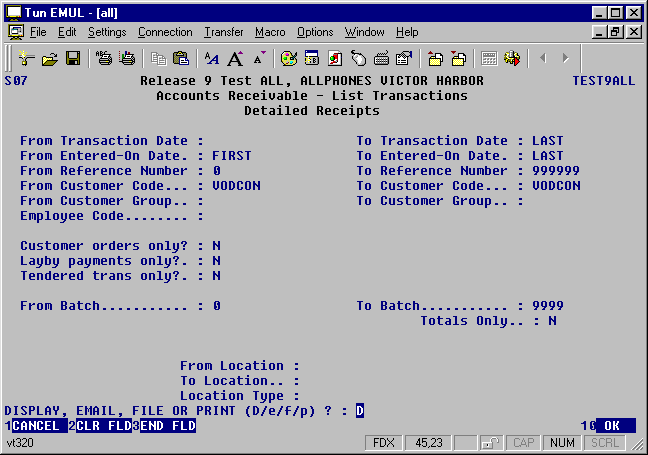Open the Transfer menu

coord(223,32)
